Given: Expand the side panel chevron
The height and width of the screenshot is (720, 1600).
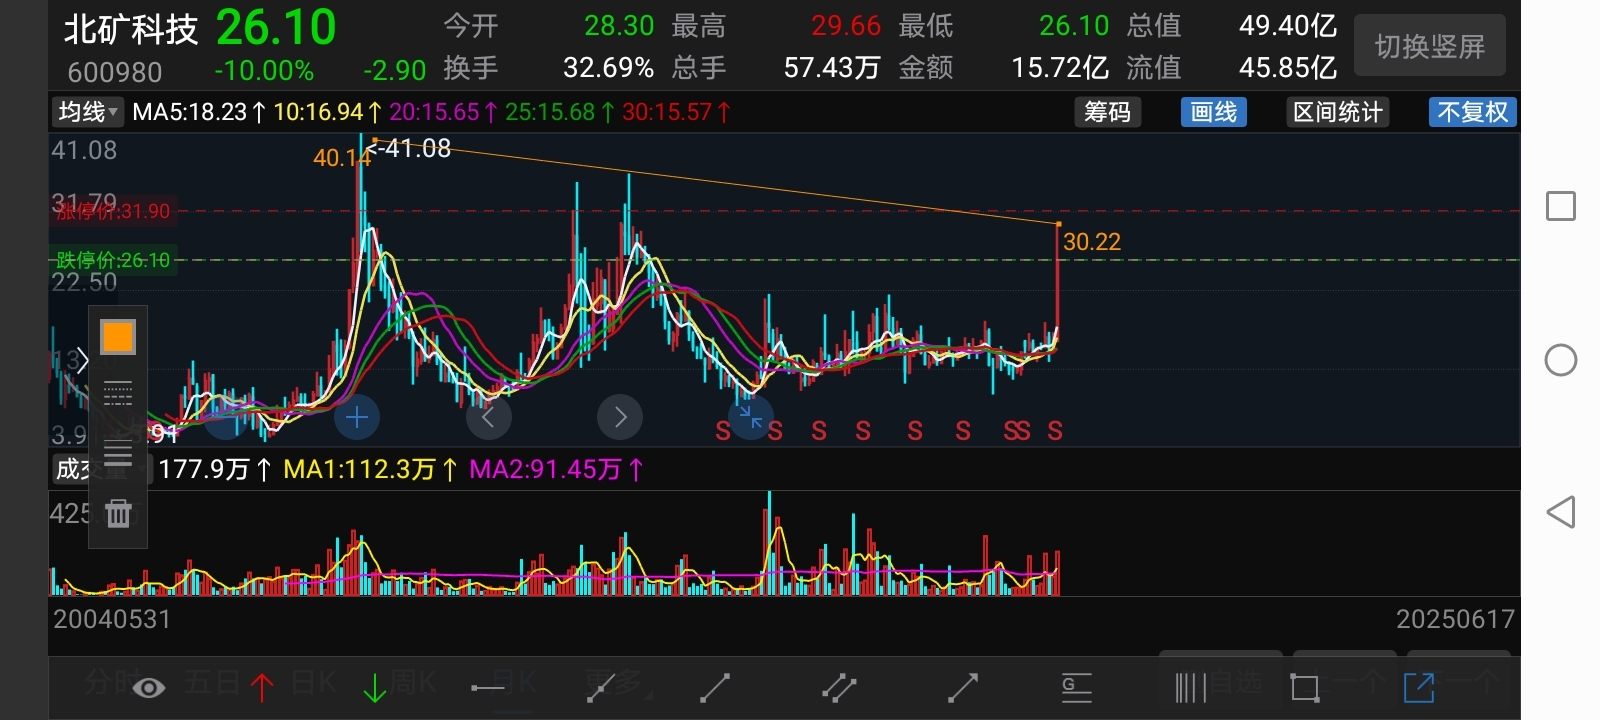Looking at the screenshot, I should pyautogui.click(x=82, y=360).
